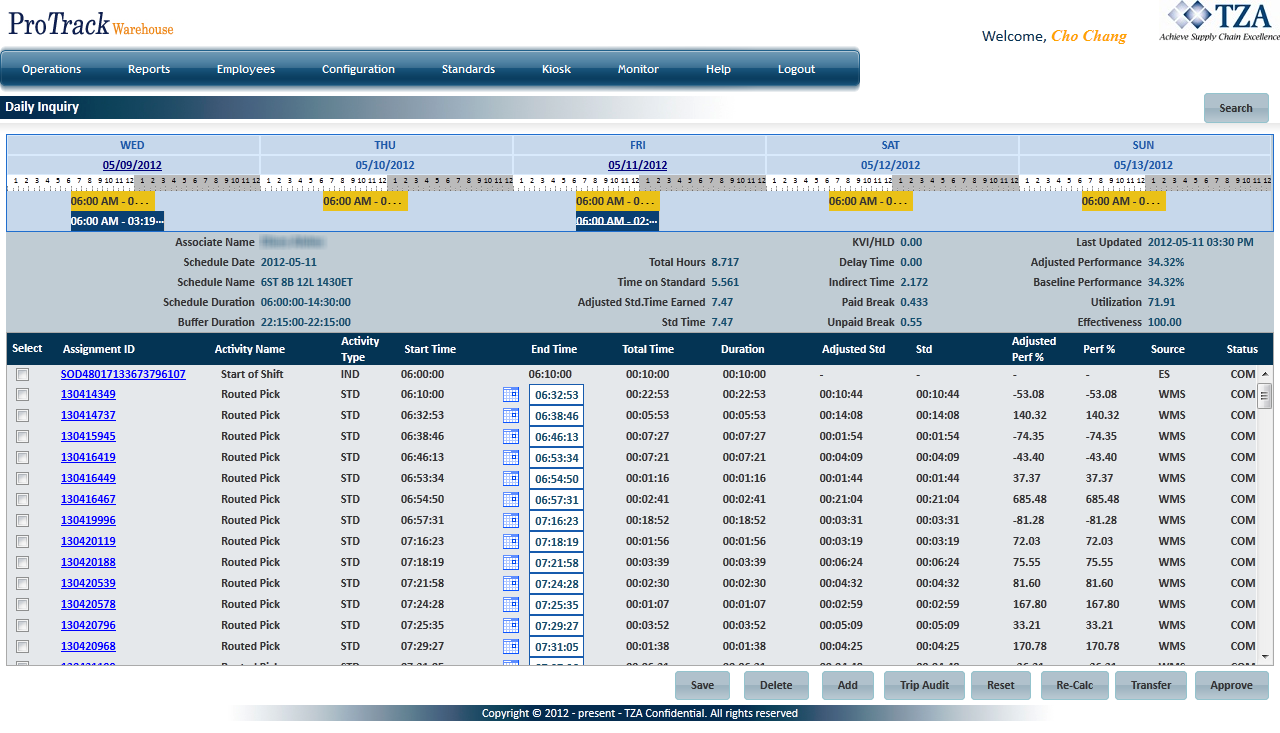The width and height of the screenshot is (1280, 733).
Task: Open time picker icon for assignment 130420119
Action: click(511, 542)
